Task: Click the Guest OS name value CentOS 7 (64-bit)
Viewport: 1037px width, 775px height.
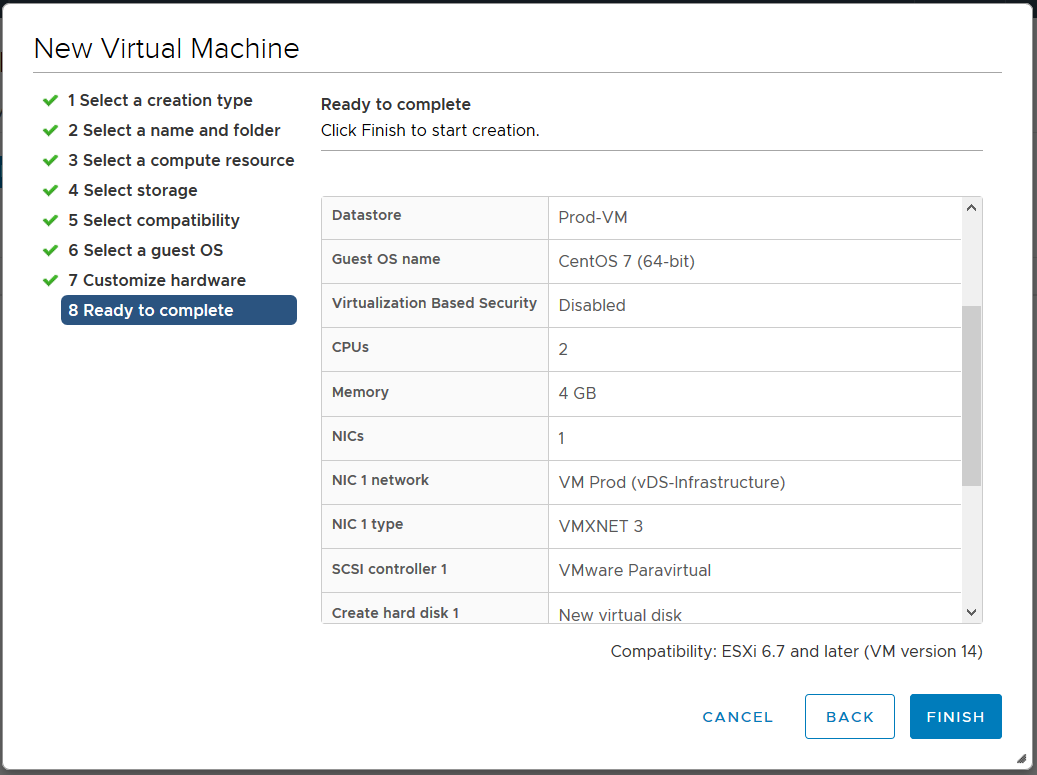Action: pos(626,261)
